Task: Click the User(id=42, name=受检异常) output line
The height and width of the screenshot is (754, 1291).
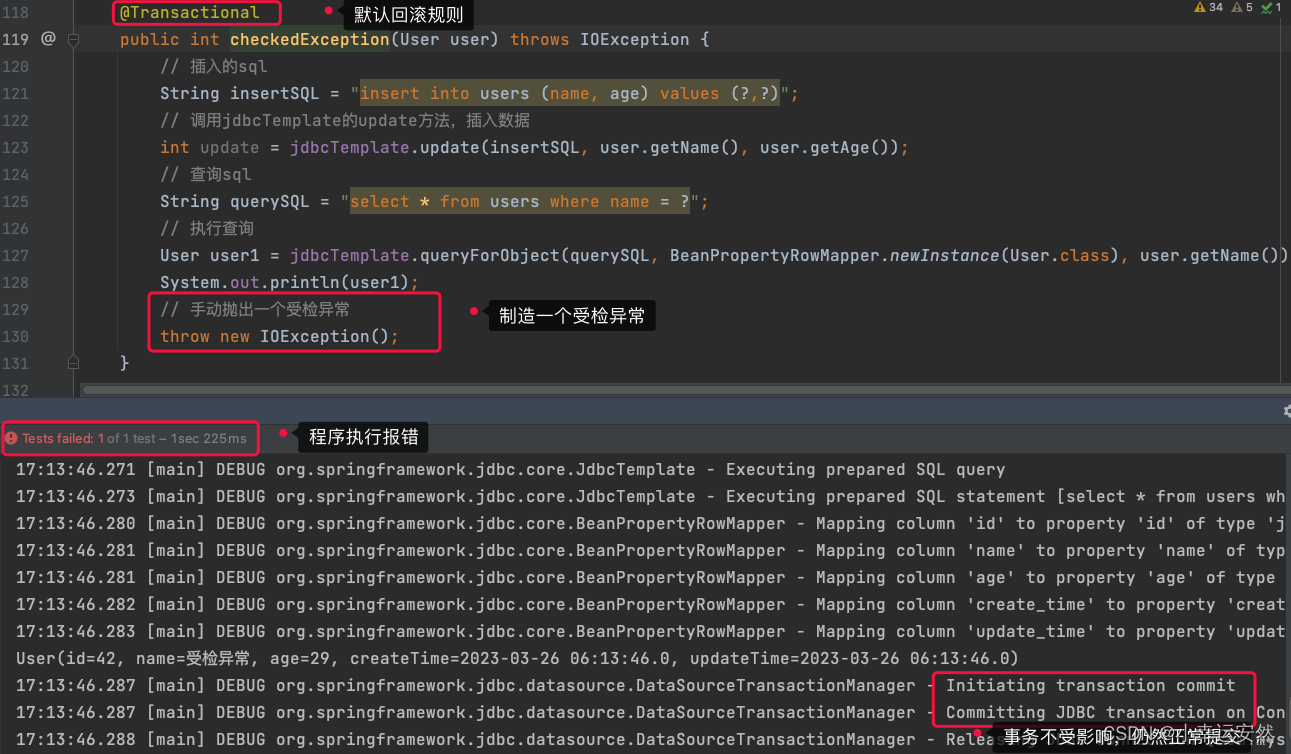Action: click(x=517, y=659)
